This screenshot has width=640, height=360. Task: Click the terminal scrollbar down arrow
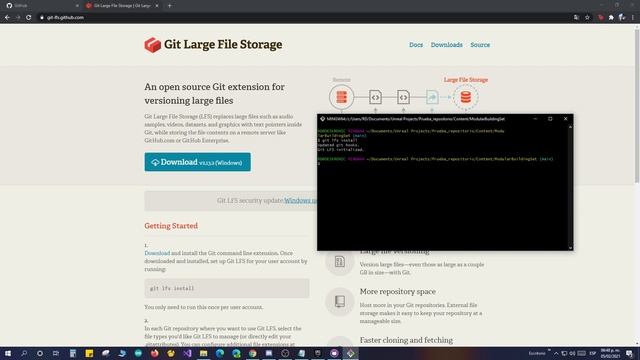(x=570, y=247)
